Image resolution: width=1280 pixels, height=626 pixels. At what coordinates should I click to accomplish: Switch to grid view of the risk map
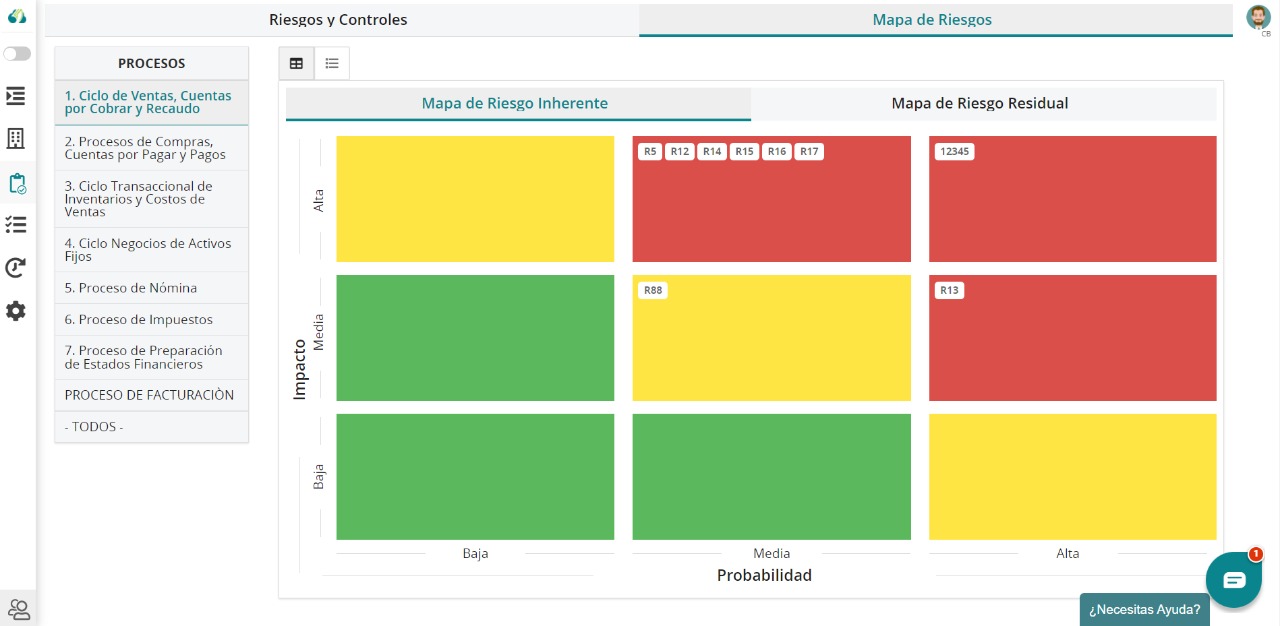coord(296,63)
